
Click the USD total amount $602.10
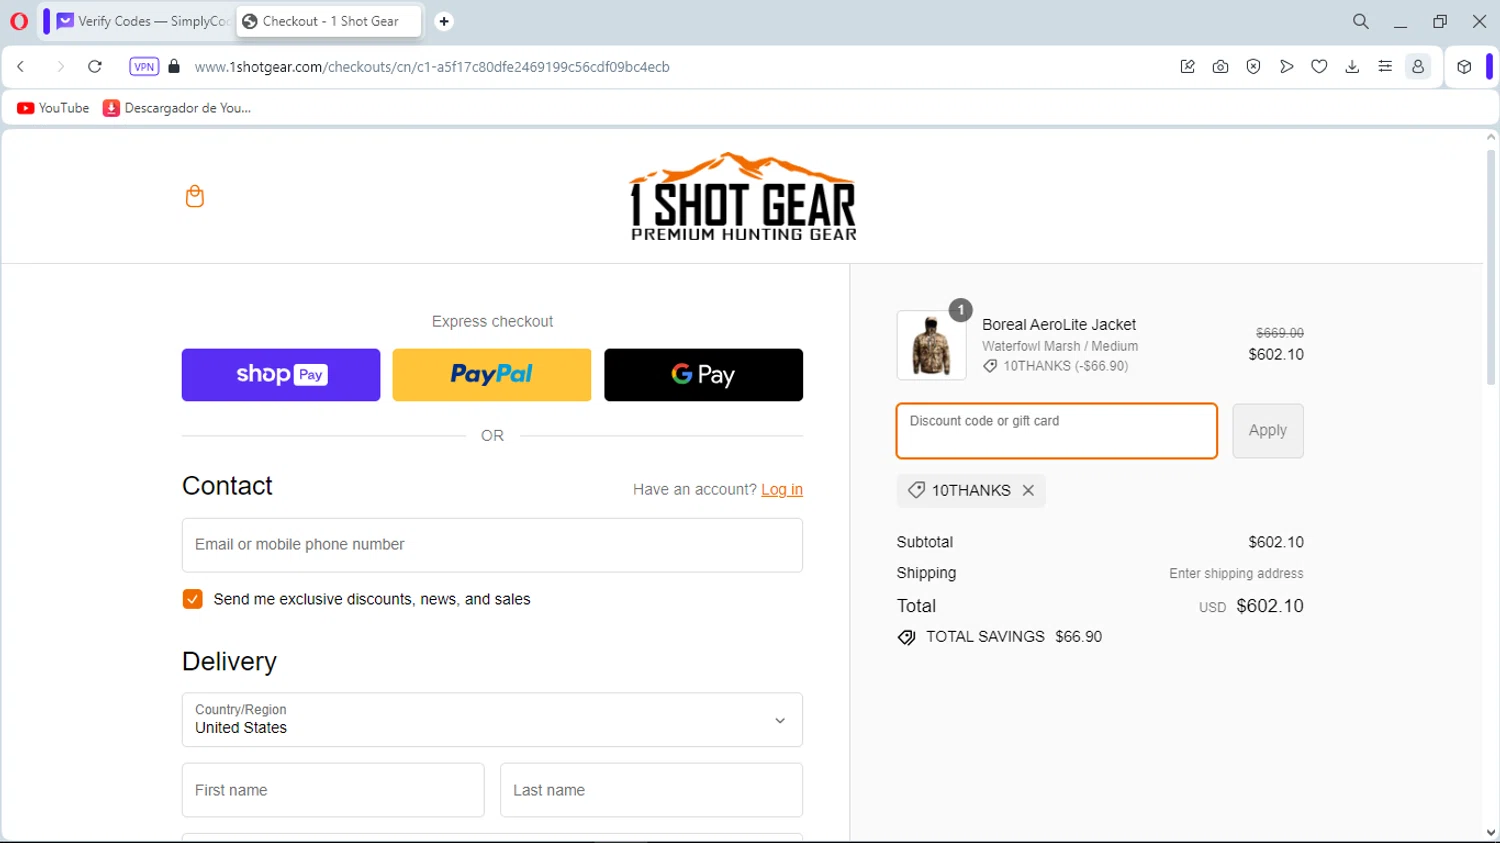[1270, 606]
